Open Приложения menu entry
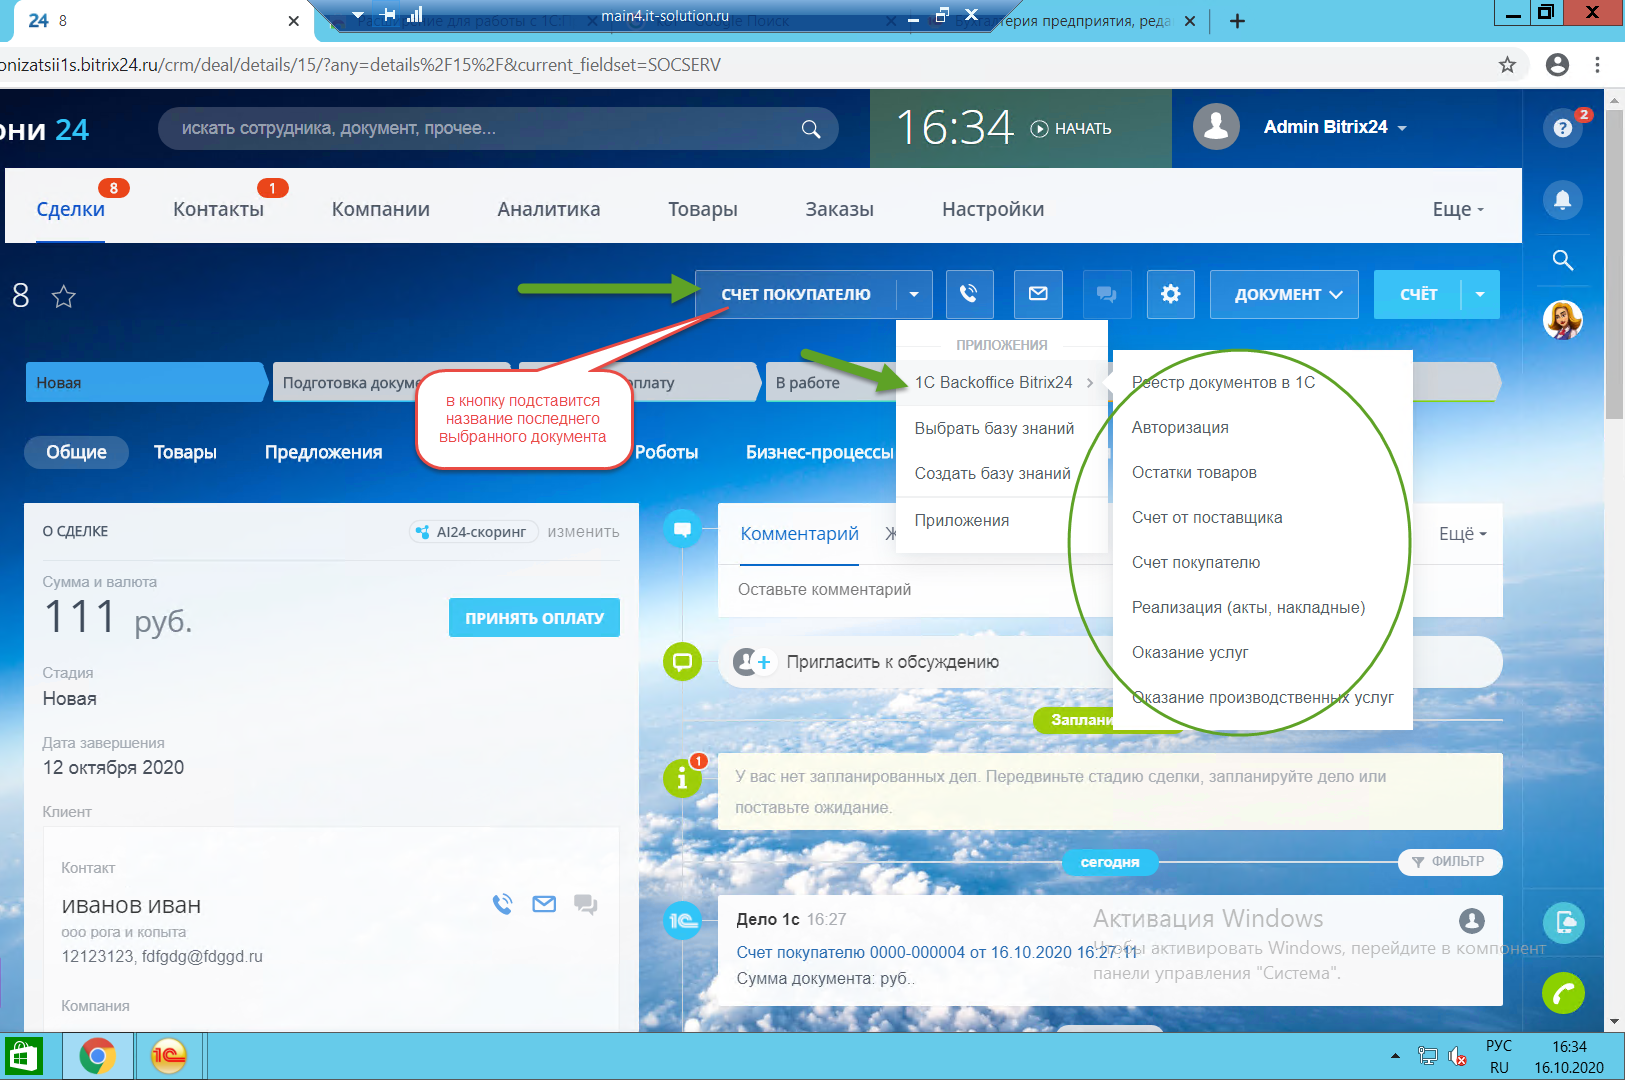 [x=962, y=520]
